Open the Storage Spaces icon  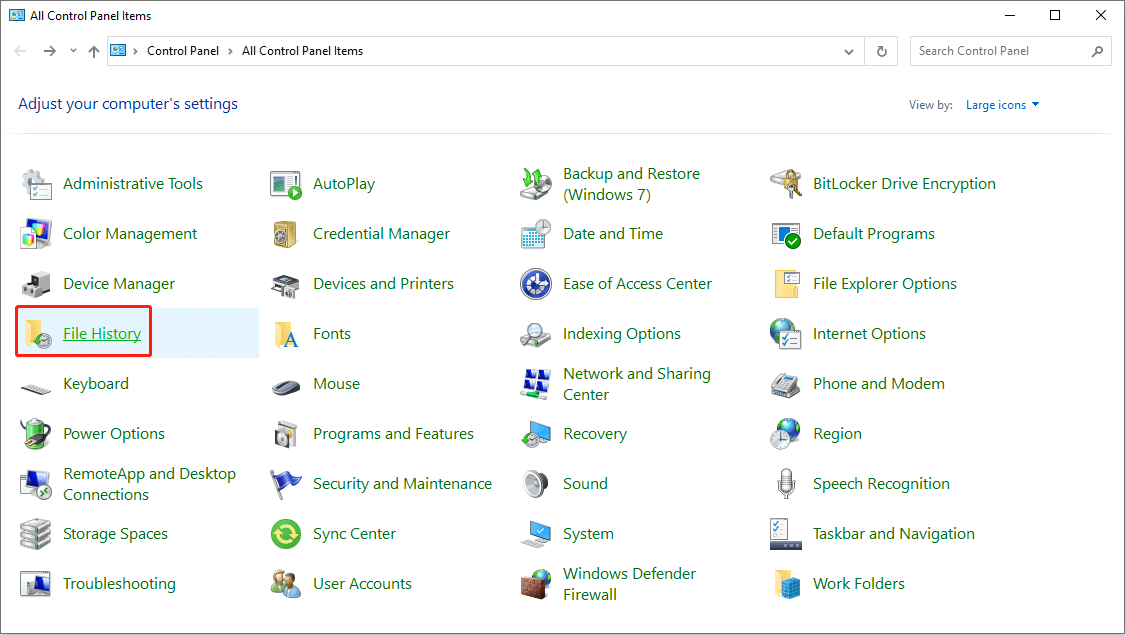(x=36, y=534)
